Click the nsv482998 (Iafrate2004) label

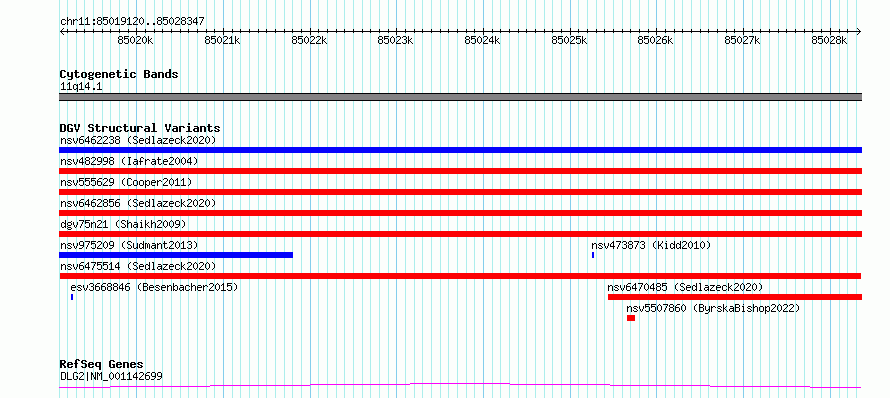click(129, 161)
